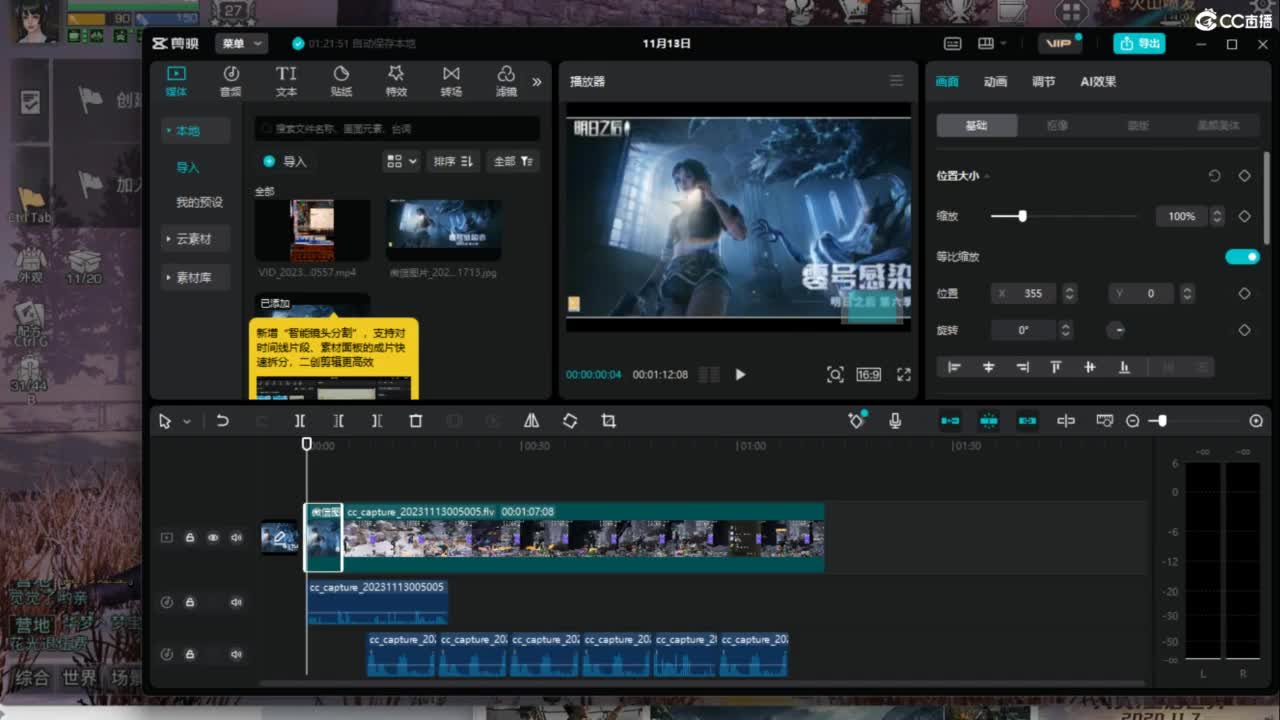This screenshot has width=1280, height=720.
Task: Add keyframe for 旋转 rotation
Action: (1245, 330)
